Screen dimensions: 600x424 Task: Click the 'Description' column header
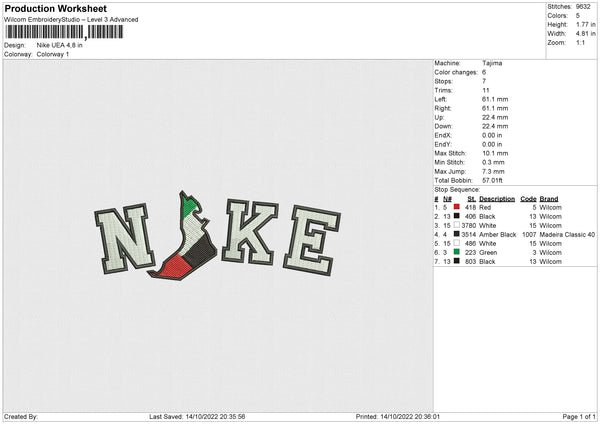(x=497, y=199)
